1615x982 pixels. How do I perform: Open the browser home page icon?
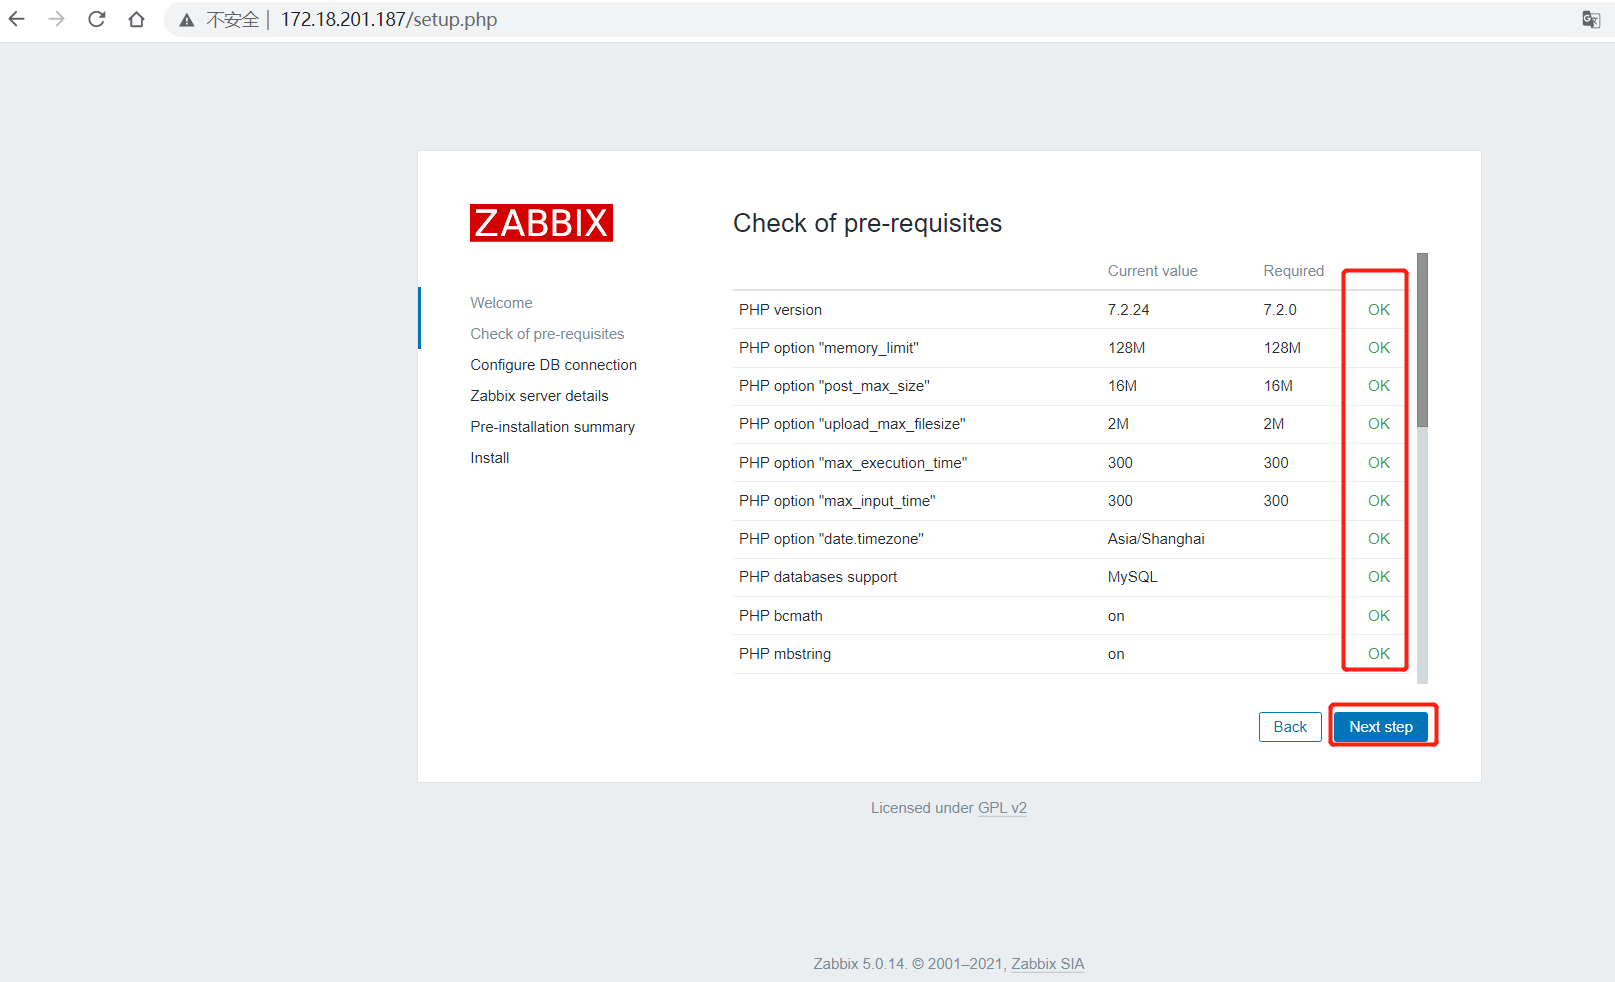pos(136,19)
